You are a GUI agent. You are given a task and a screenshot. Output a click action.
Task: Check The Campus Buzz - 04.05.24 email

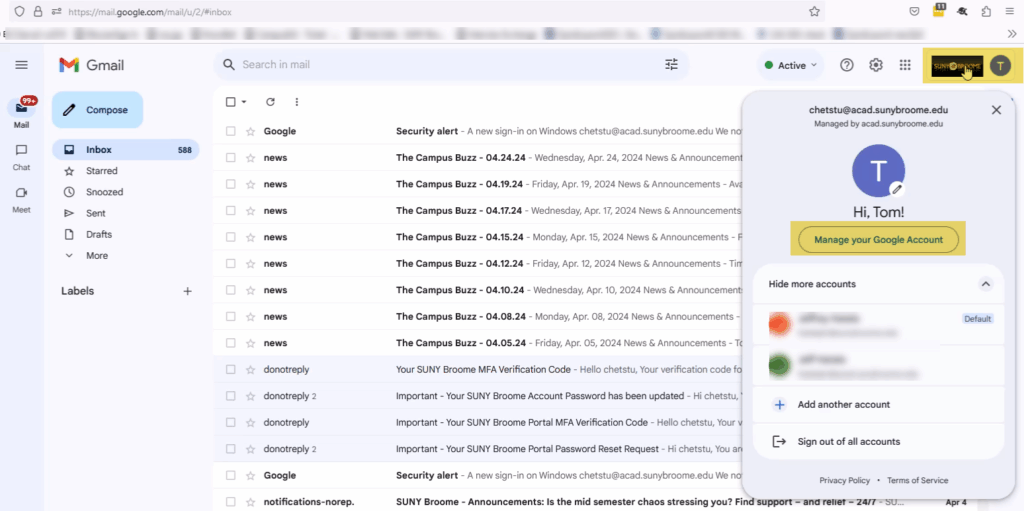click(x=231, y=343)
